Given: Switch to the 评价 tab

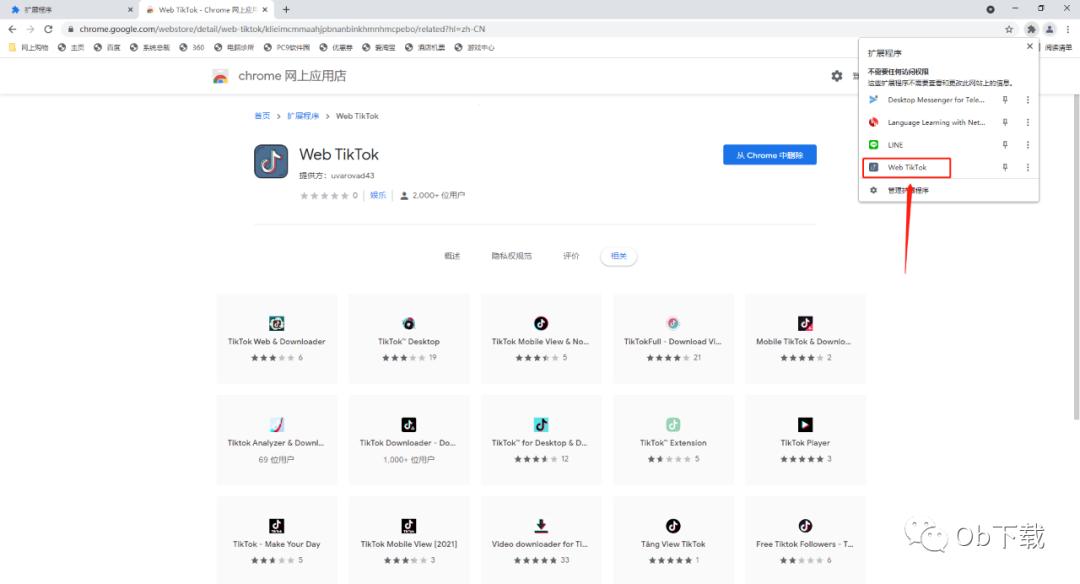Looking at the screenshot, I should click(572, 255).
